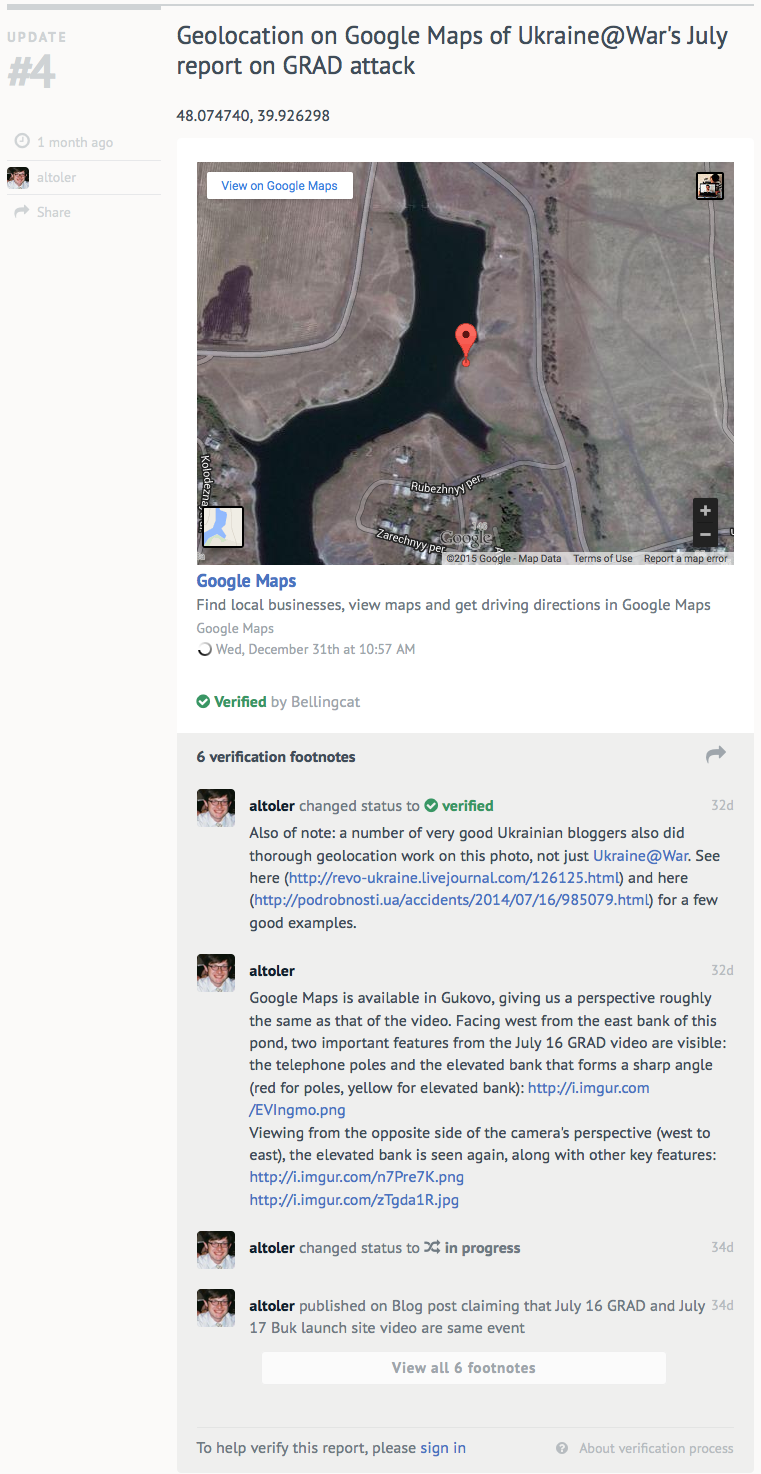
Task: Click the in progress shuffle icon
Action: tap(432, 1248)
